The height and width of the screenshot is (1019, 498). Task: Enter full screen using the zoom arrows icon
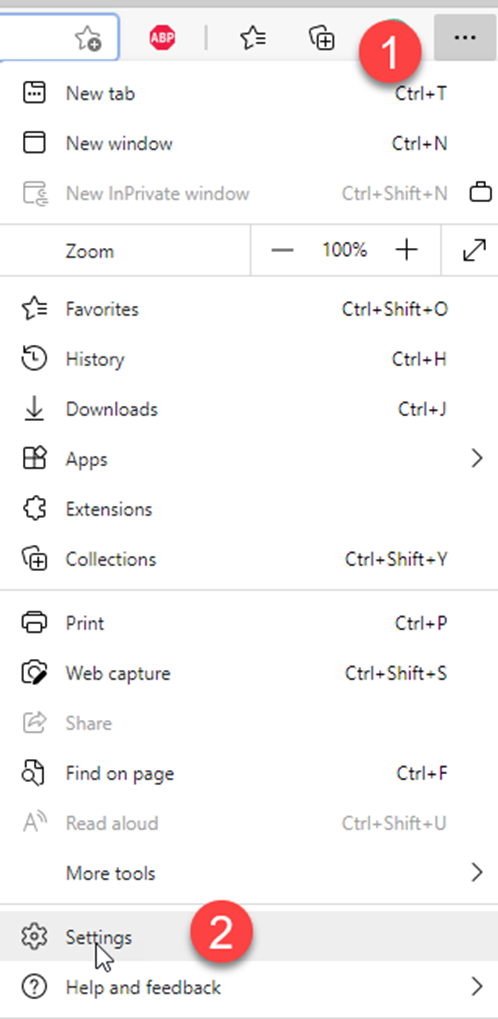475,250
